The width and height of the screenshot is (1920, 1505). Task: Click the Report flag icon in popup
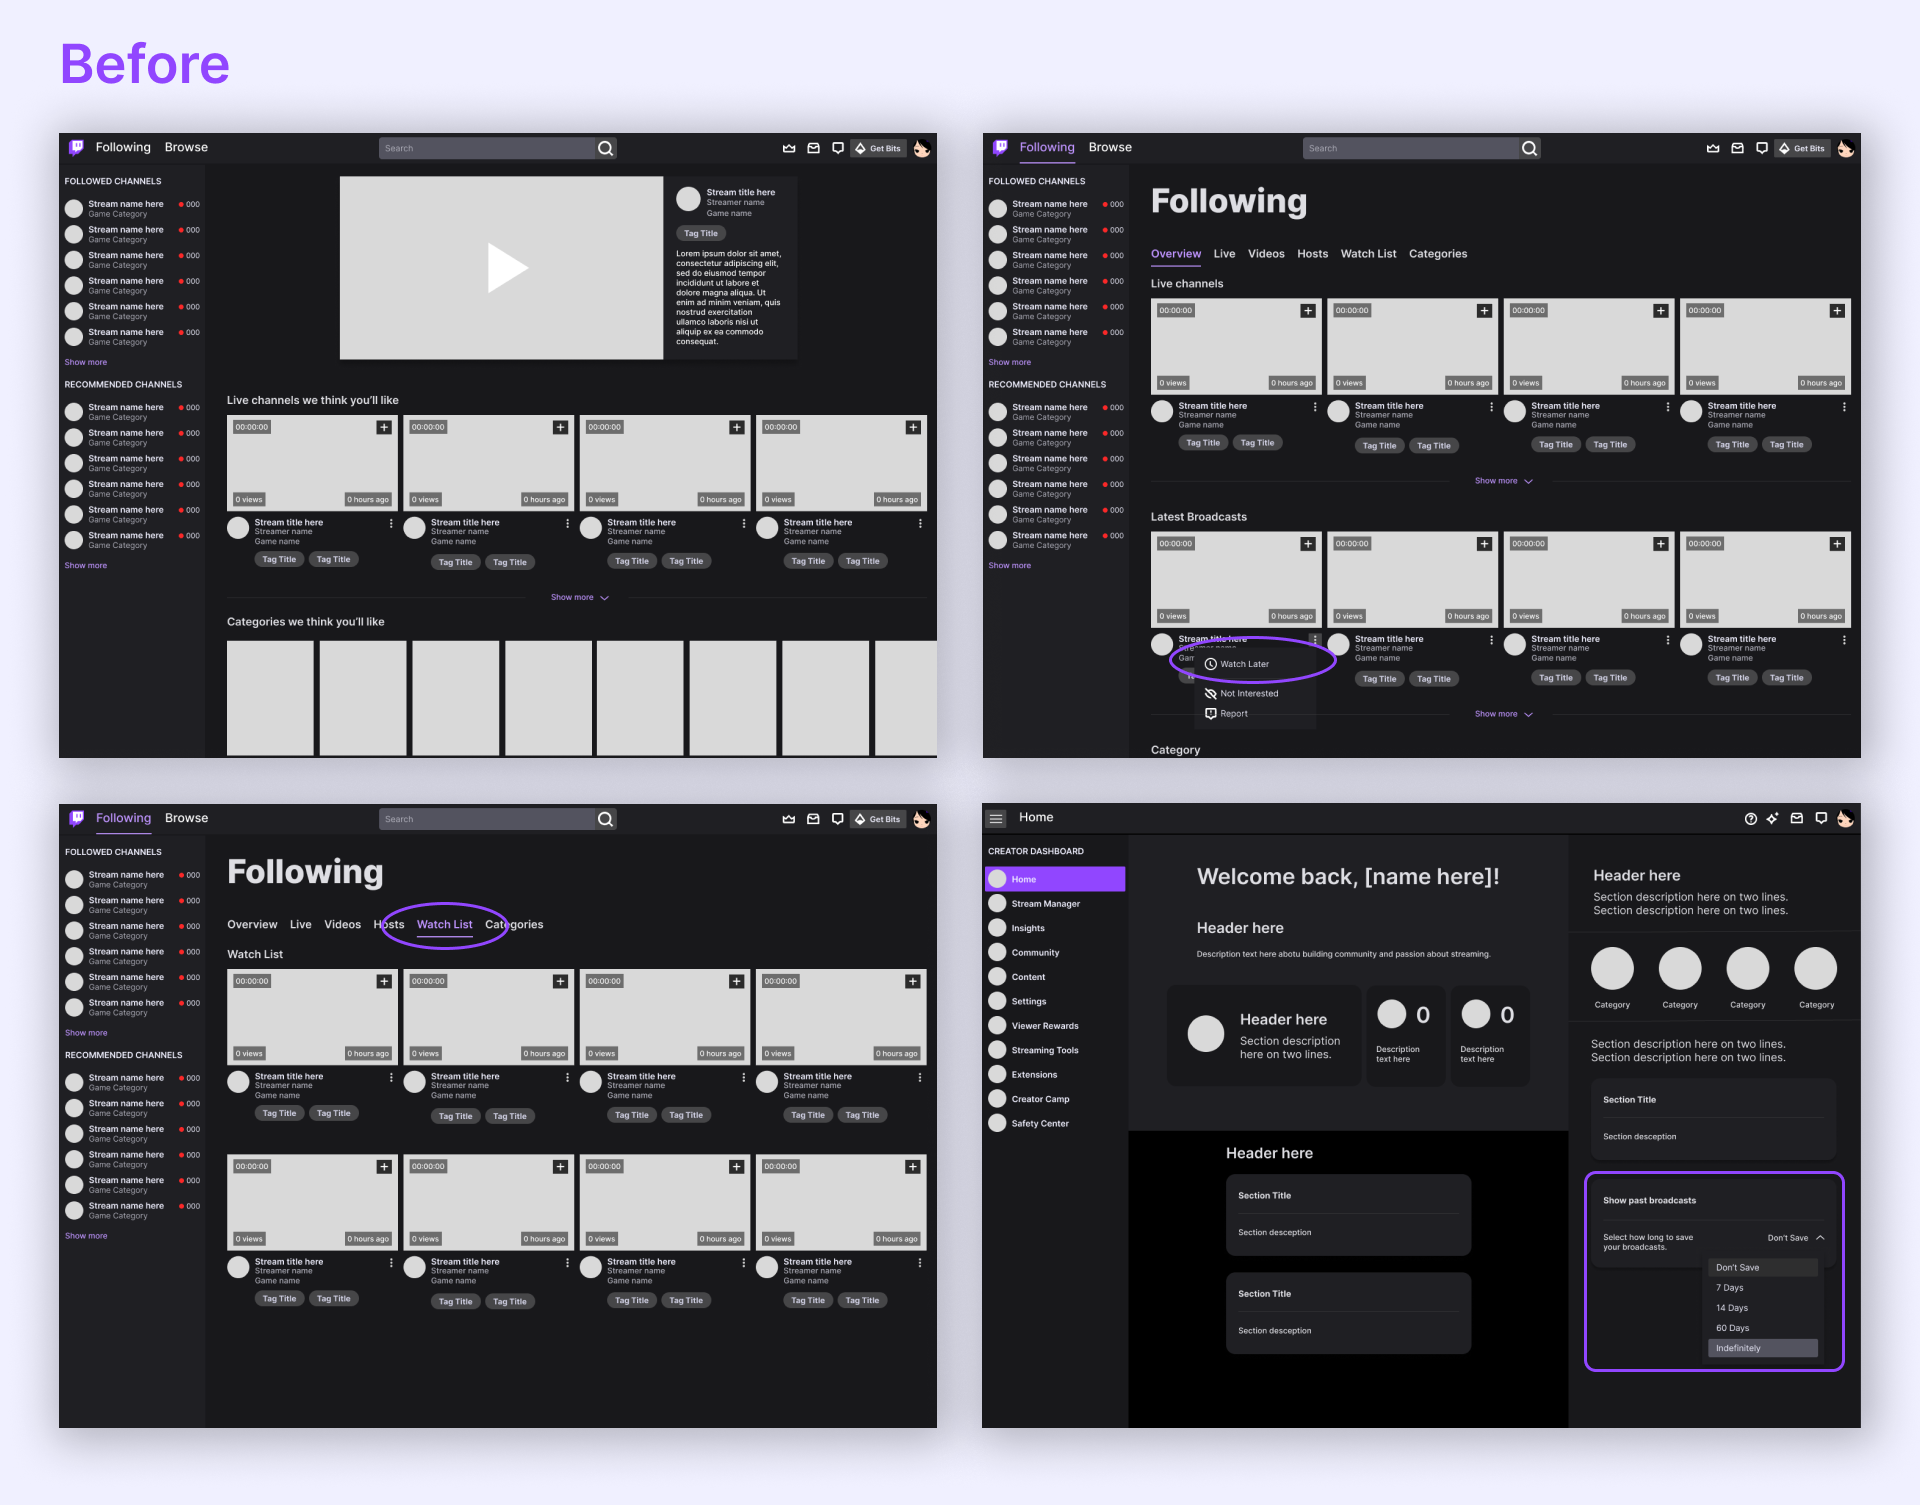click(1210, 713)
